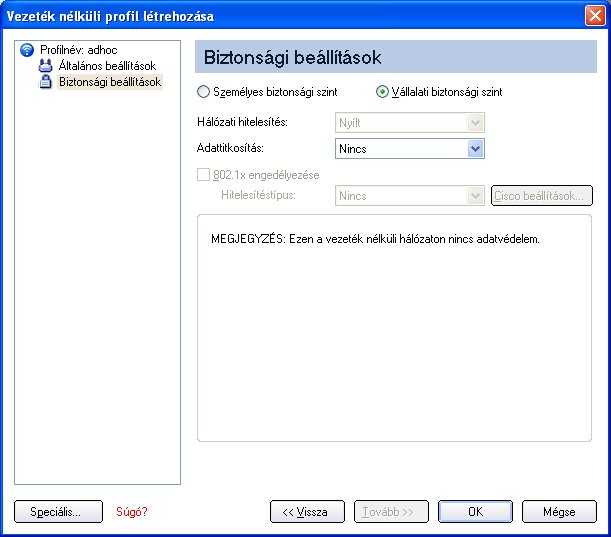Open the Hitelesítéstípus dropdown

coord(410,195)
